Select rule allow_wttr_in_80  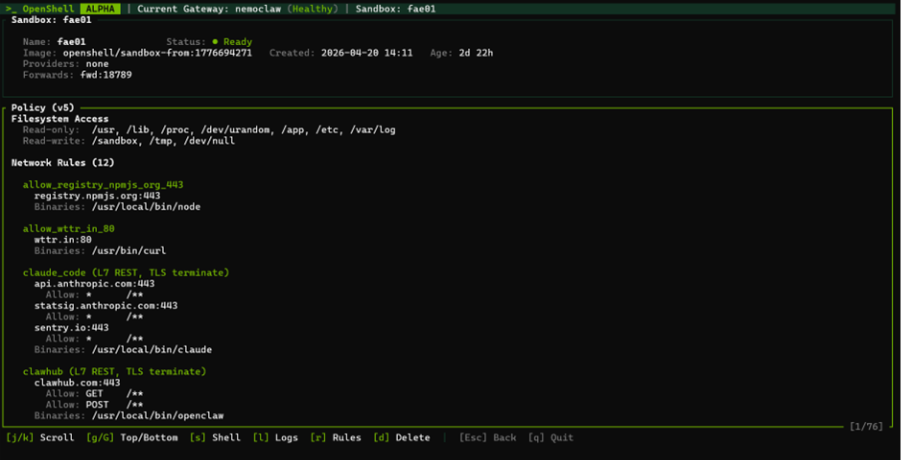[x=68, y=229]
